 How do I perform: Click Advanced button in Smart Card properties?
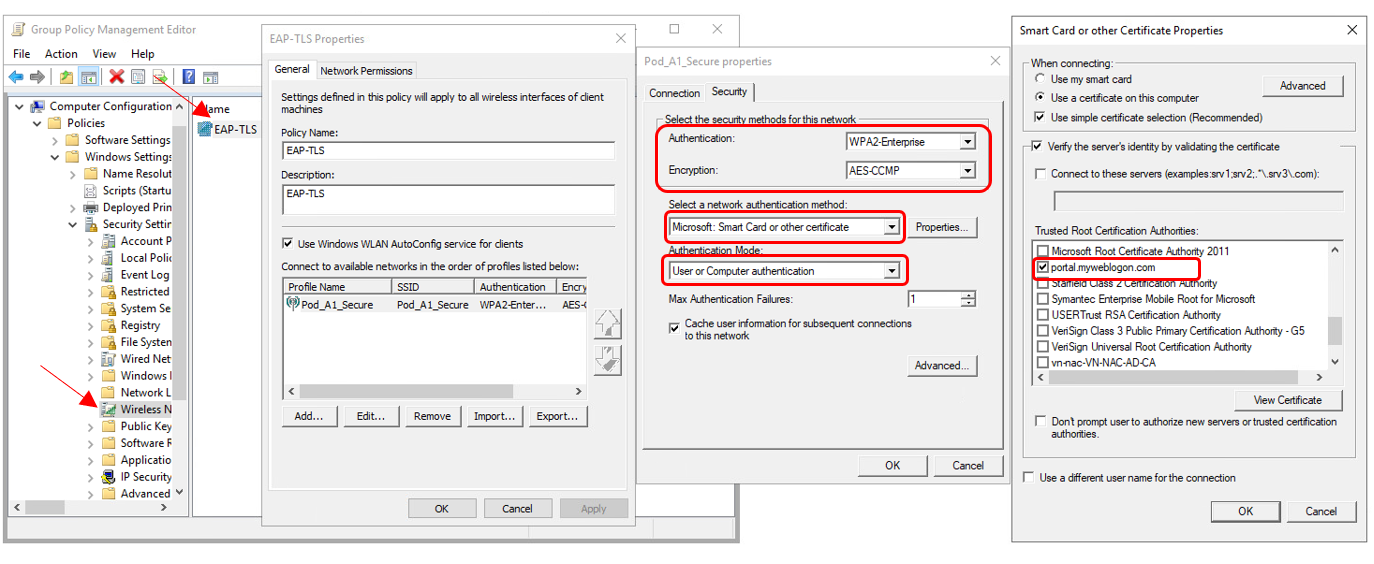tap(1303, 86)
